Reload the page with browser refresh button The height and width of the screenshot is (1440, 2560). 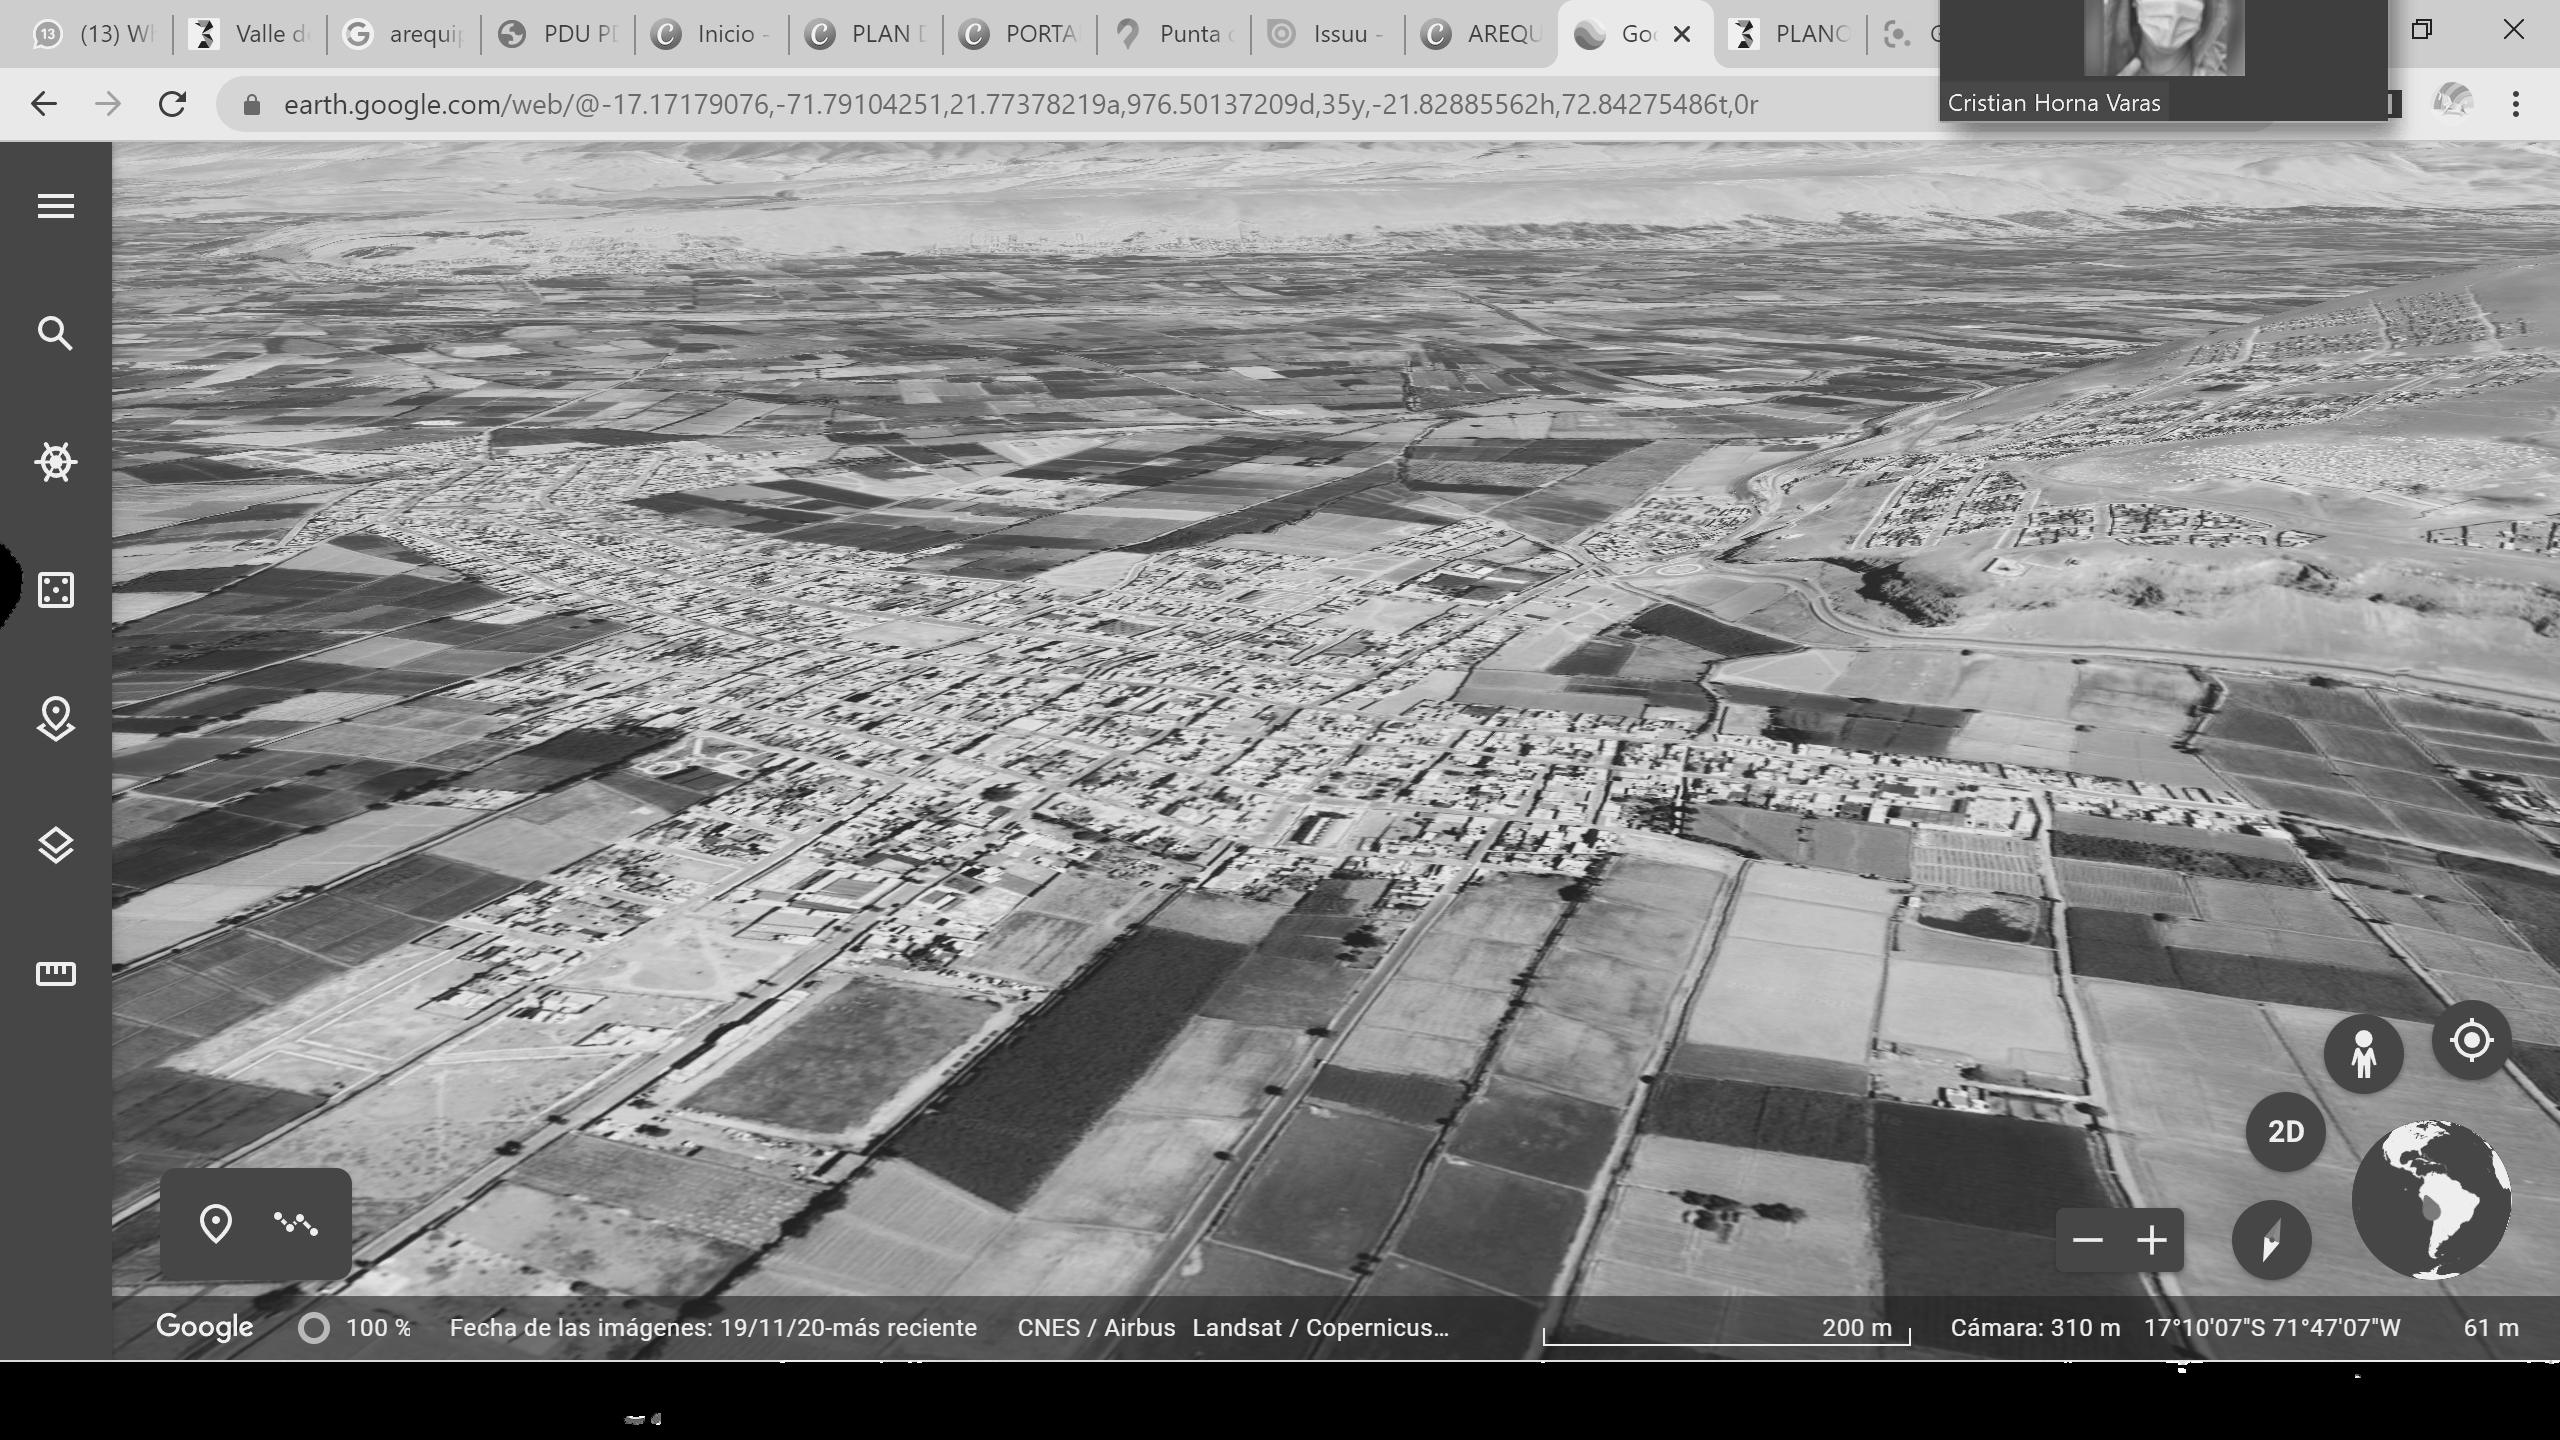point(172,104)
